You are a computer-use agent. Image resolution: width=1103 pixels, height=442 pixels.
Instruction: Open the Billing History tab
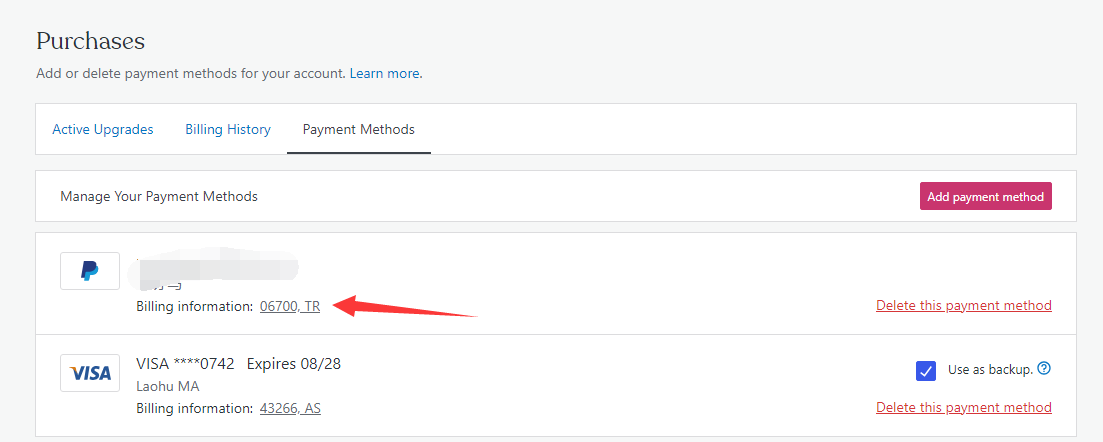tap(228, 129)
